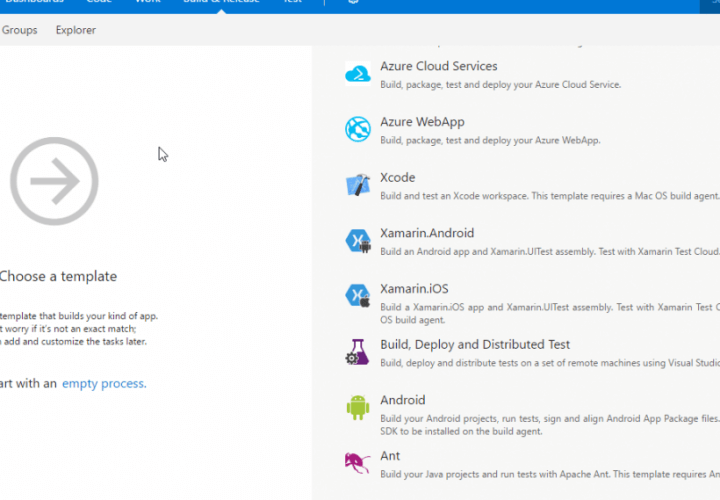
Task: Choose the Xamarin.Android template title
Action: click(x=427, y=233)
